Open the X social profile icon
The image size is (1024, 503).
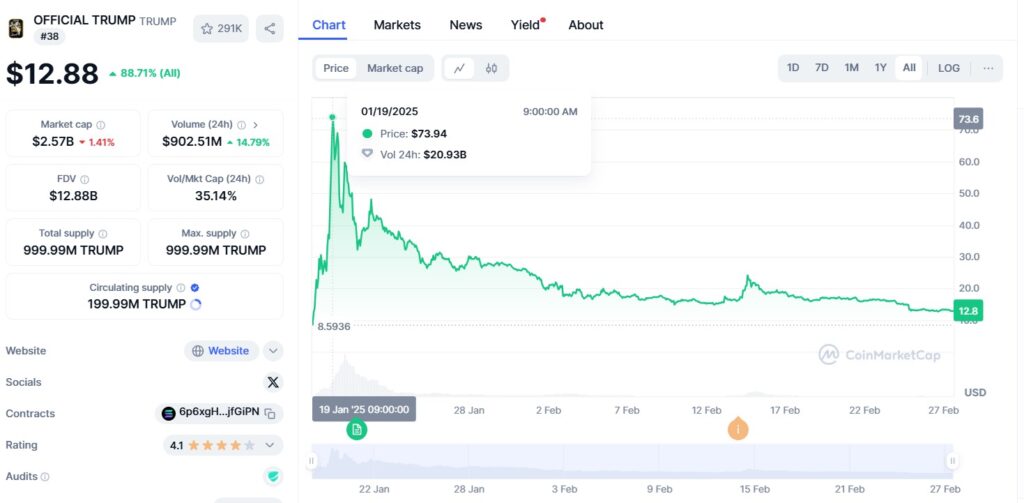coord(273,382)
